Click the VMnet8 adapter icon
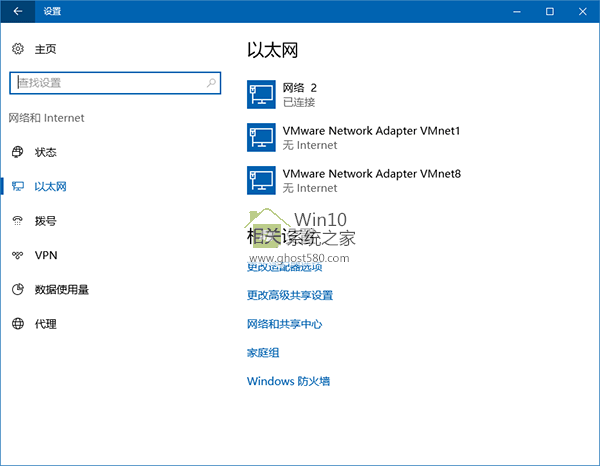Screen dimensions: 600x466 [261, 180]
